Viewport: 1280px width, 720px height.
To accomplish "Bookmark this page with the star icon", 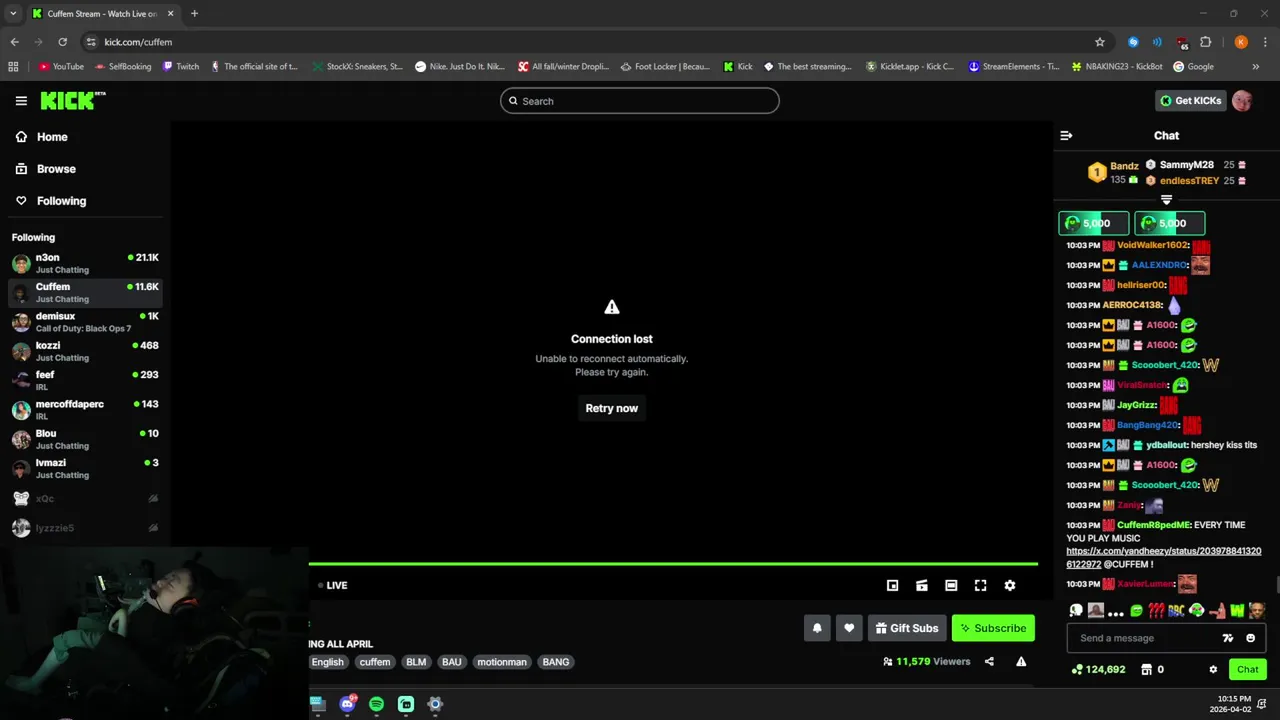I will pyautogui.click(x=1100, y=42).
